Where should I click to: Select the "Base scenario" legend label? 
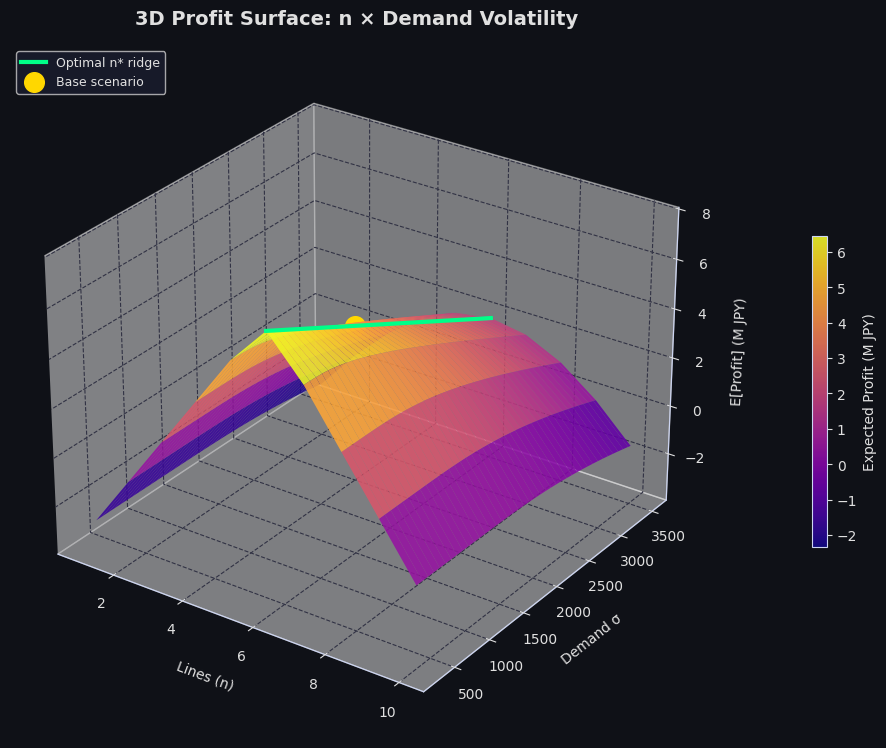[x=99, y=82]
